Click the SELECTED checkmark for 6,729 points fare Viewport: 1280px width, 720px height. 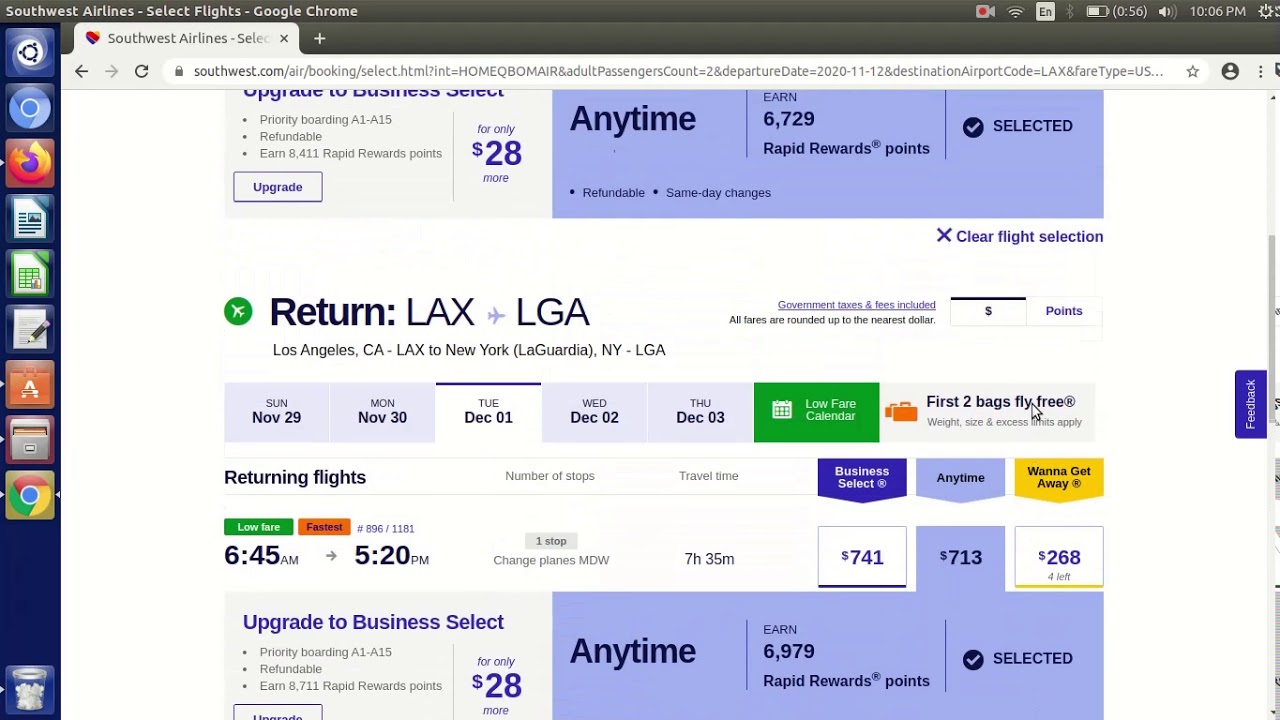coord(973,126)
